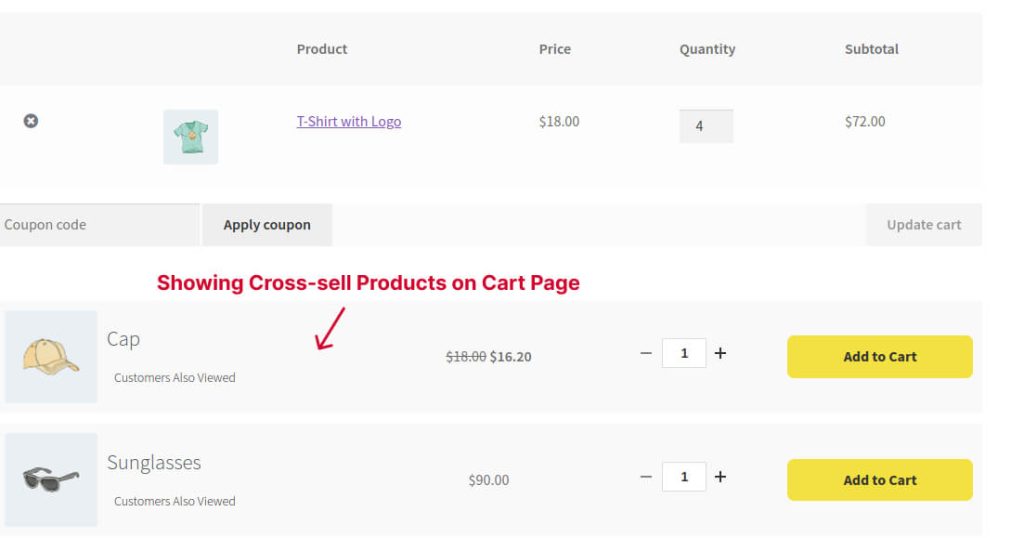The height and width of the screenshot is (538, 1024).
Task: Open the Cap product title
Action: [124, 339]
